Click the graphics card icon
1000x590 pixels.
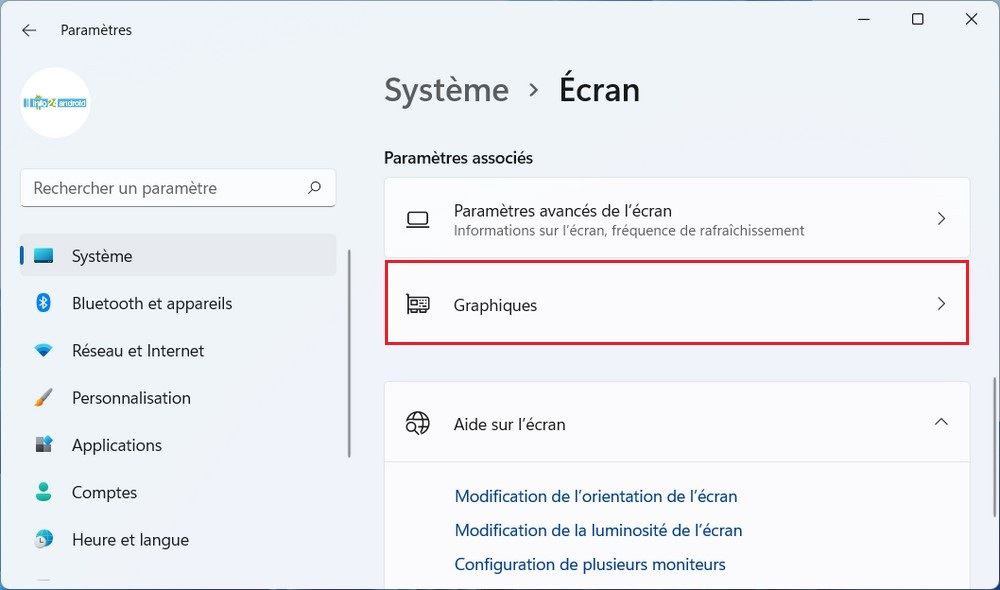(418, 305)
